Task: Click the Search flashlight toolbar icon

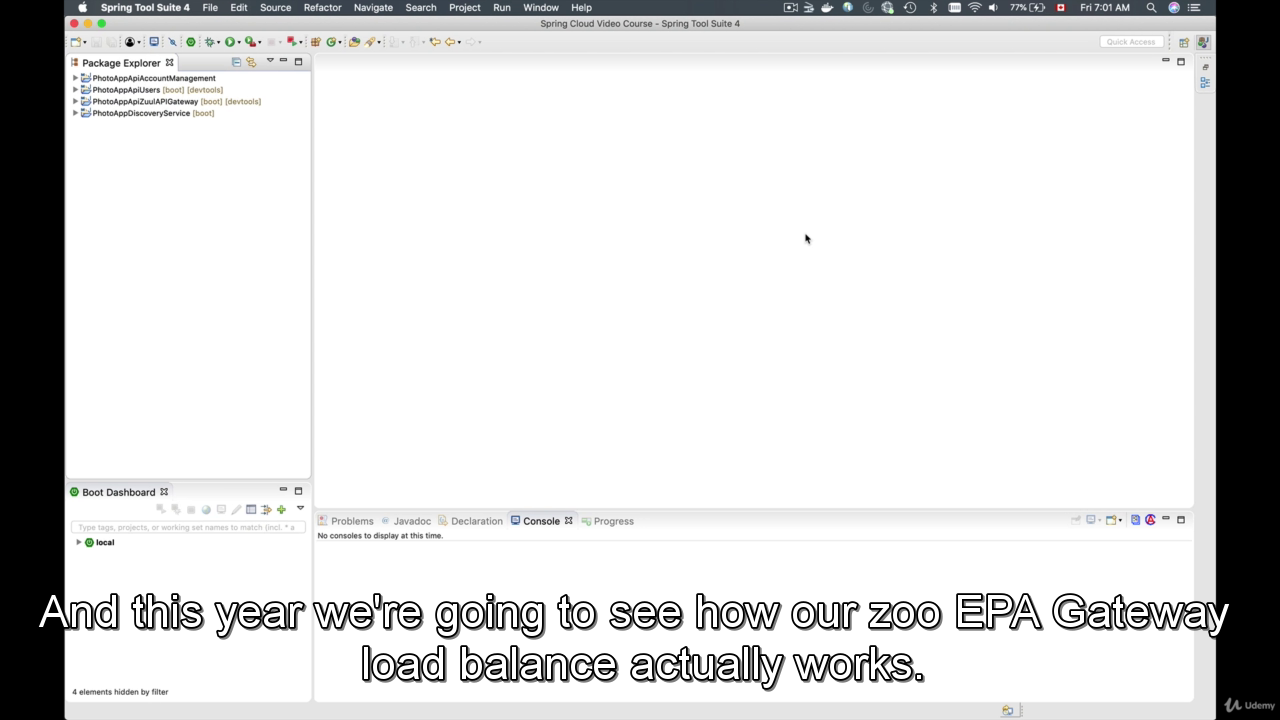Action: point(370,42)
